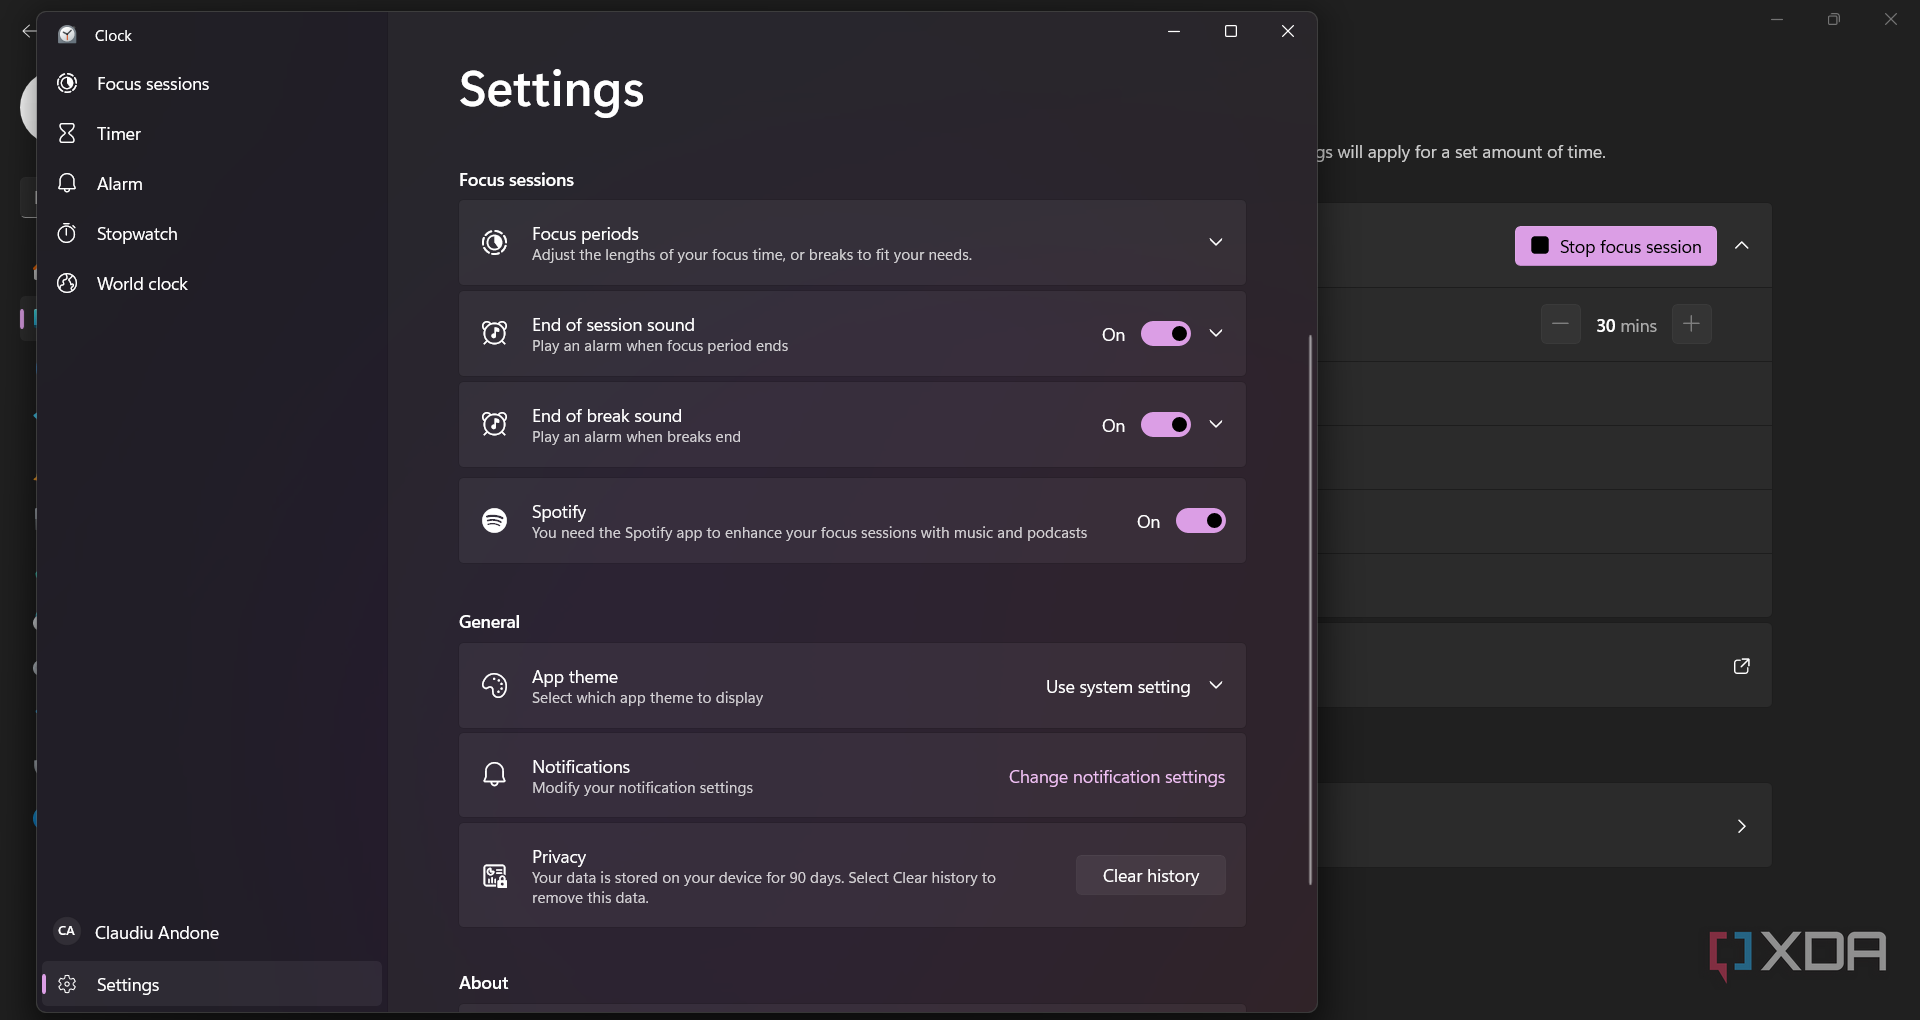Expand the Focus periods section
Viewport: 1920px width, 1020px height.
[1216, 242]
